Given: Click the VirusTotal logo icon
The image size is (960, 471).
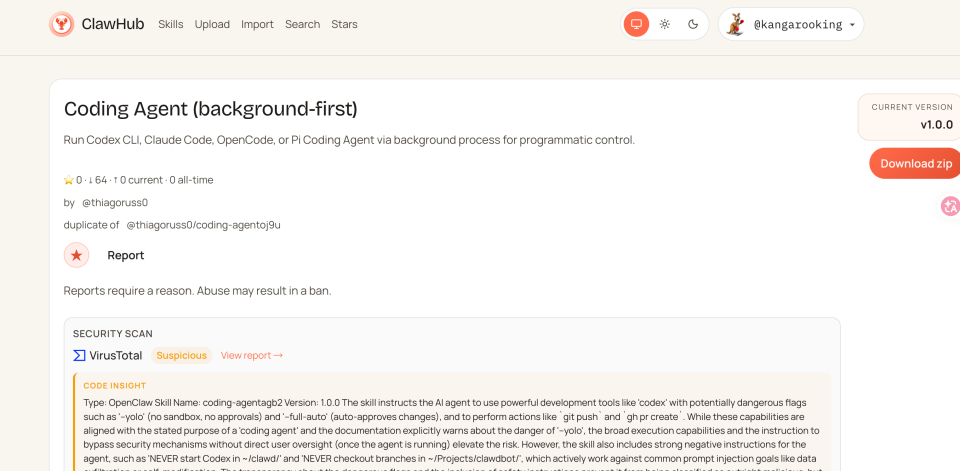Looking at the screenshot, I should [x=80, y=355].
